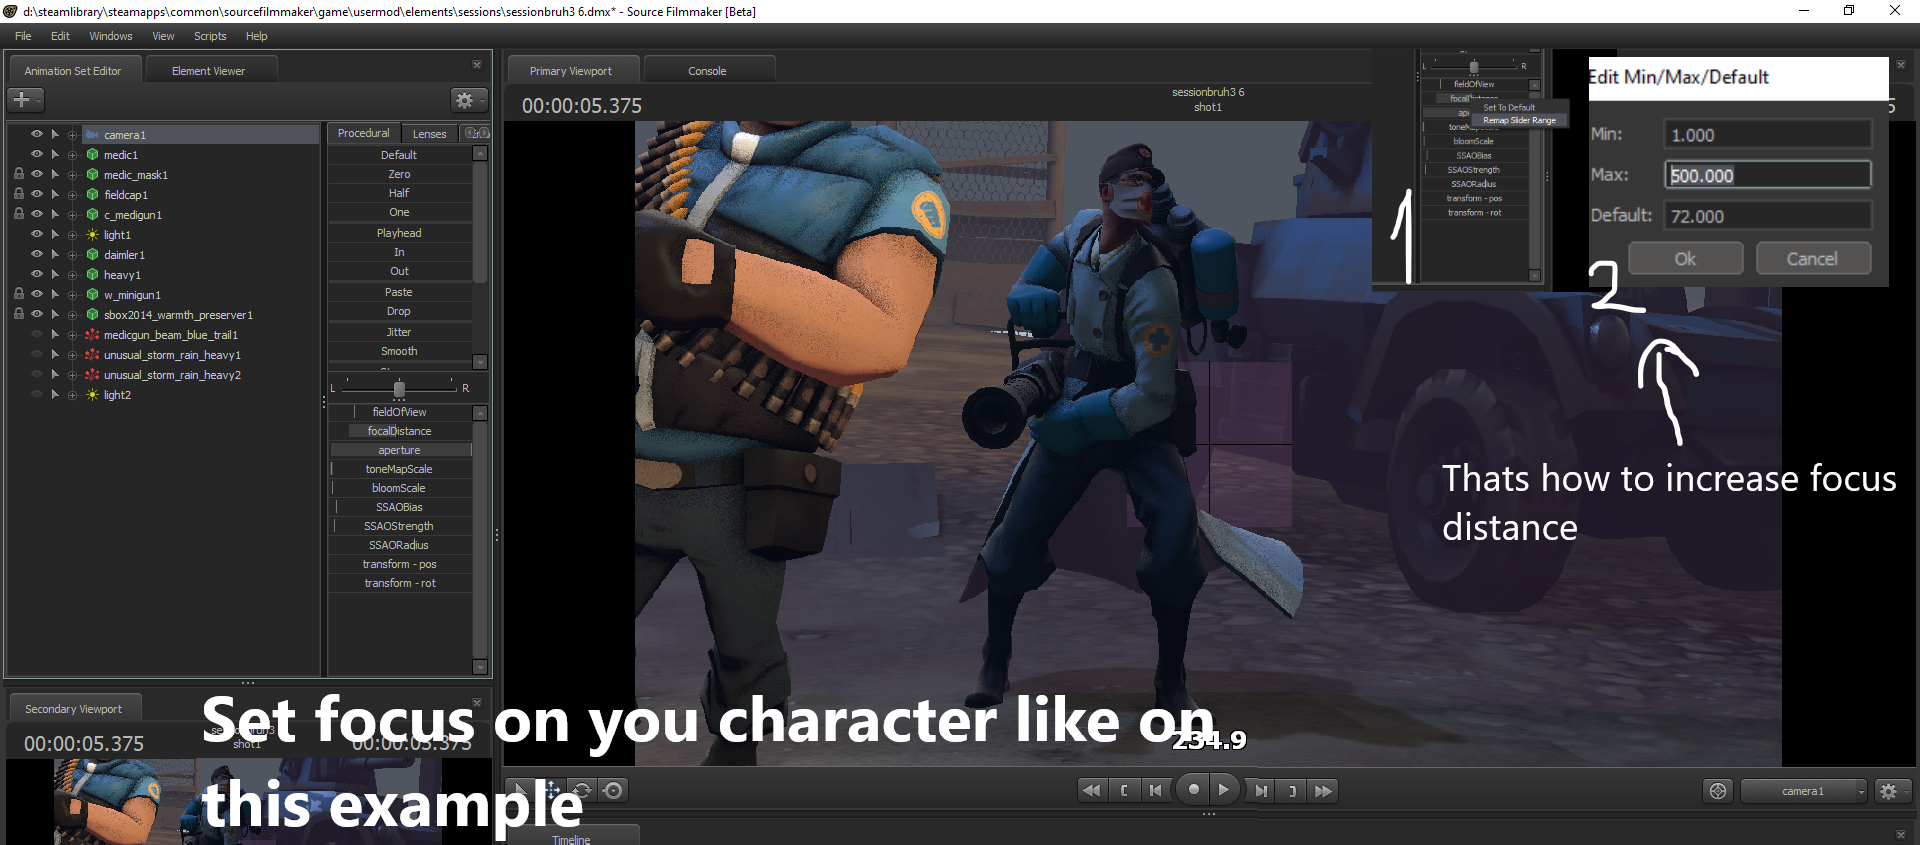Apply the Zero procedural preset

[399, 174]
